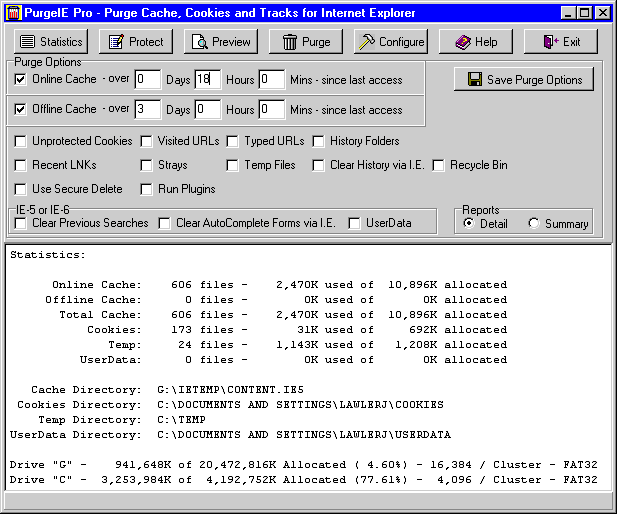Click the floppy disk save icon

[x=475, y=79]
